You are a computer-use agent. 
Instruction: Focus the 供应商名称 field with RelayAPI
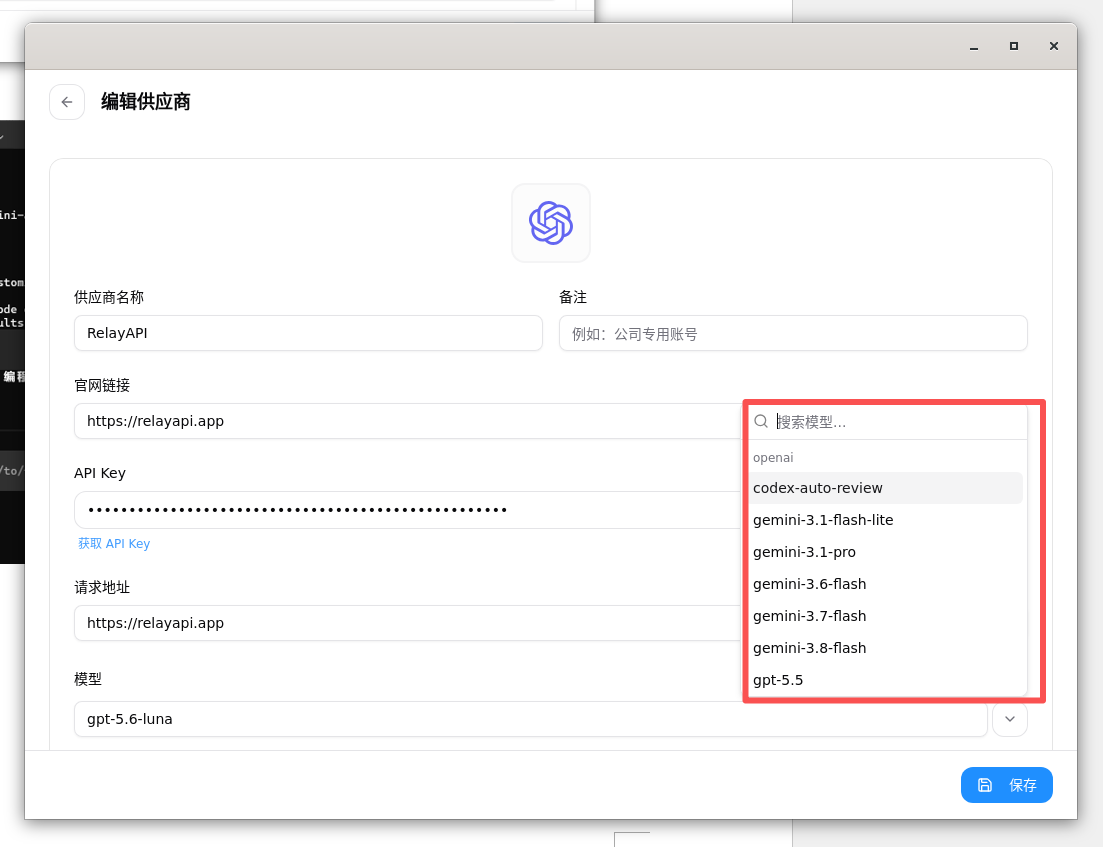point(308,333)
